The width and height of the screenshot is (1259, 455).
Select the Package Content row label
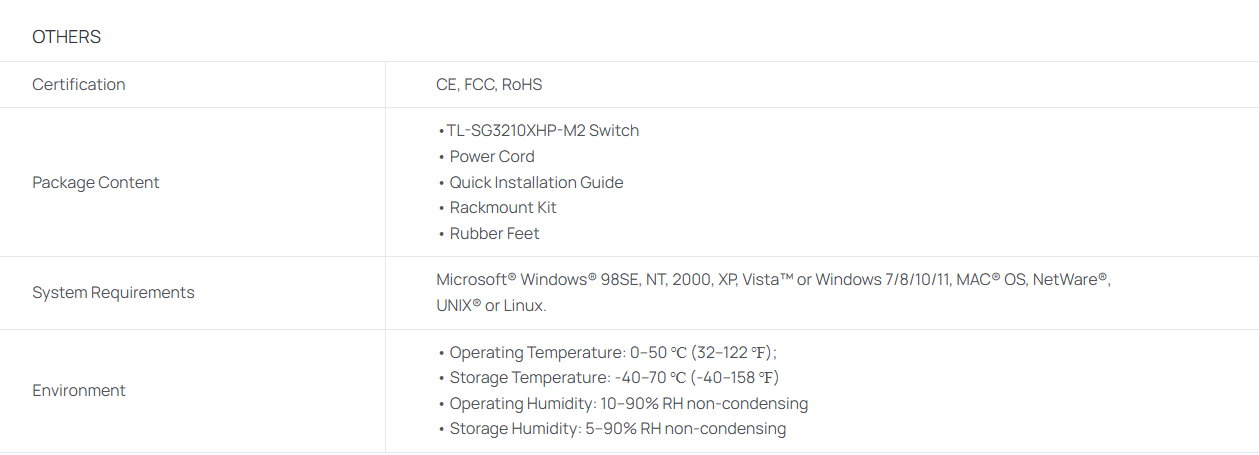point(96,182)
